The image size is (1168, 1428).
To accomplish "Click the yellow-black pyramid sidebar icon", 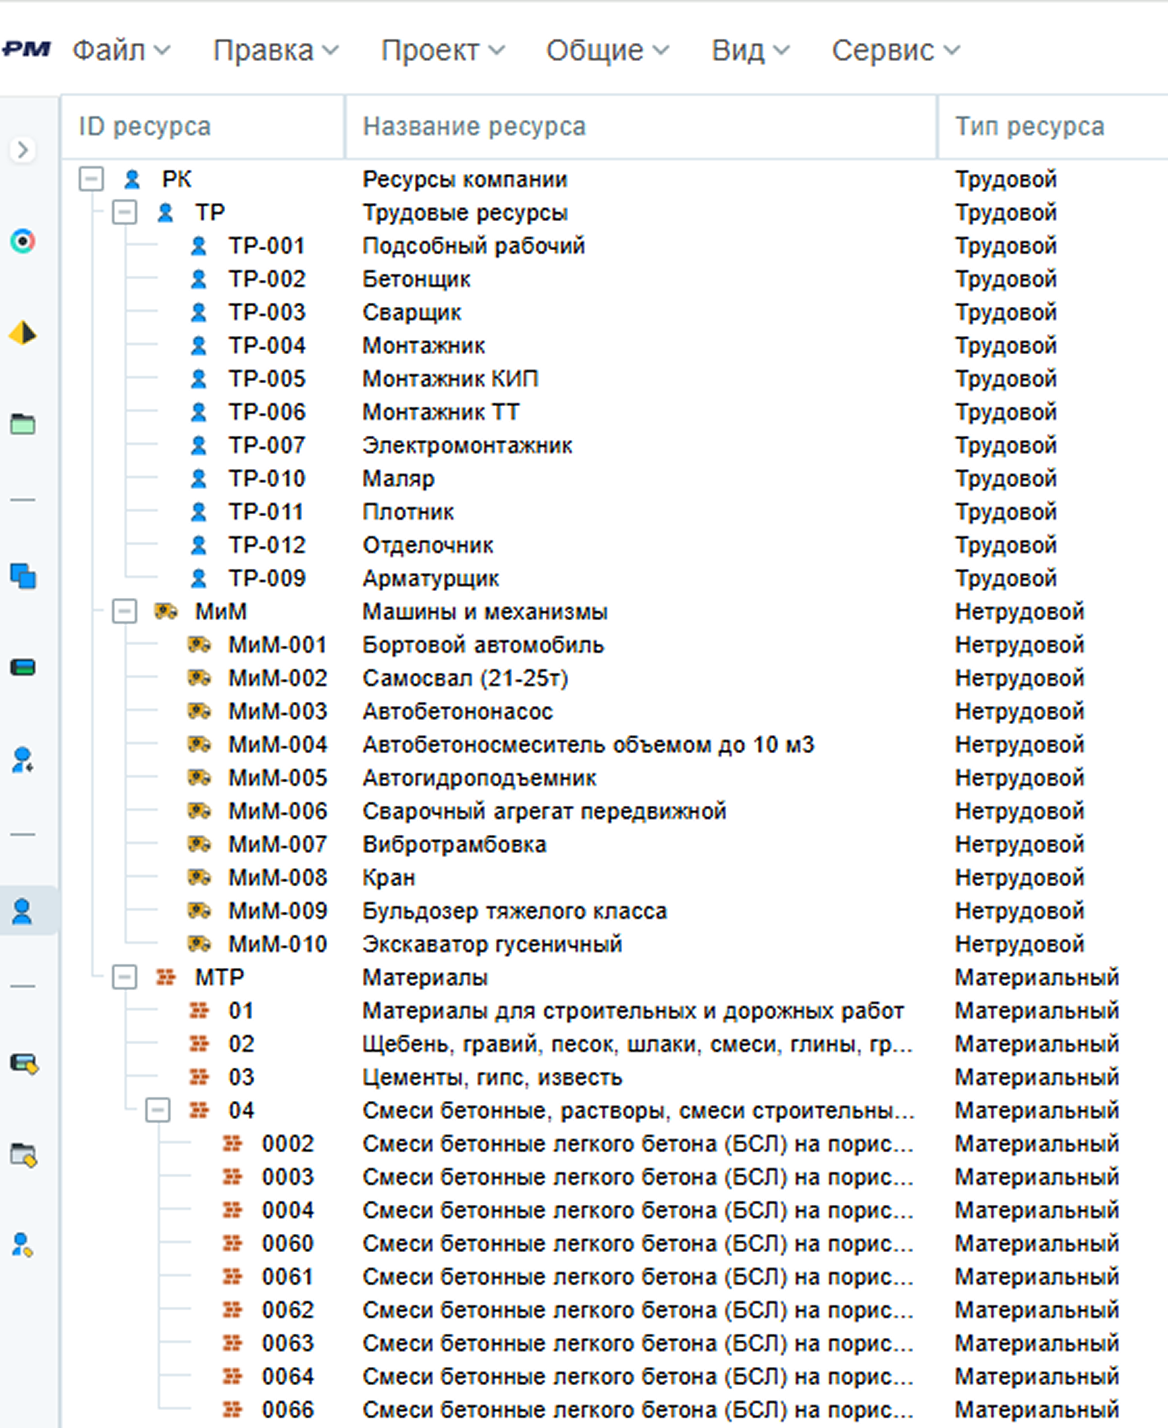I will (x=23, y=333).
